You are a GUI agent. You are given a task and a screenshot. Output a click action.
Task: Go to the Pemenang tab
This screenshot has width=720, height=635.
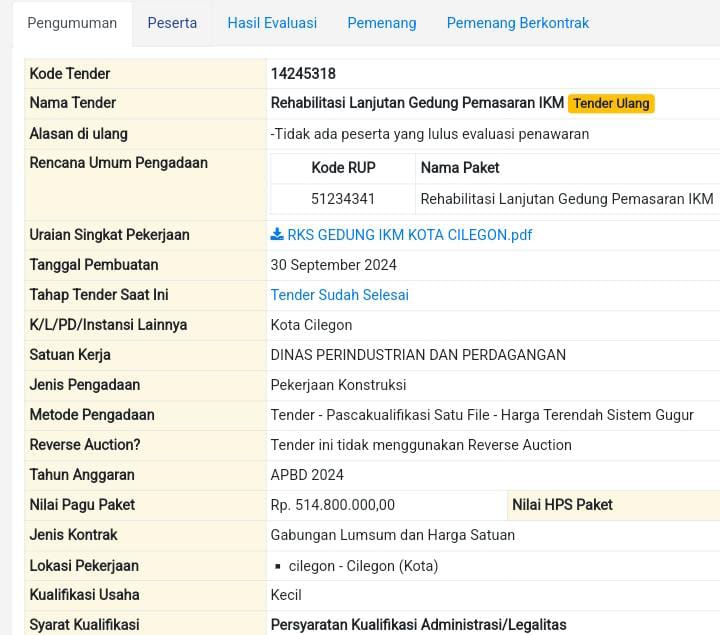point(382,23)
